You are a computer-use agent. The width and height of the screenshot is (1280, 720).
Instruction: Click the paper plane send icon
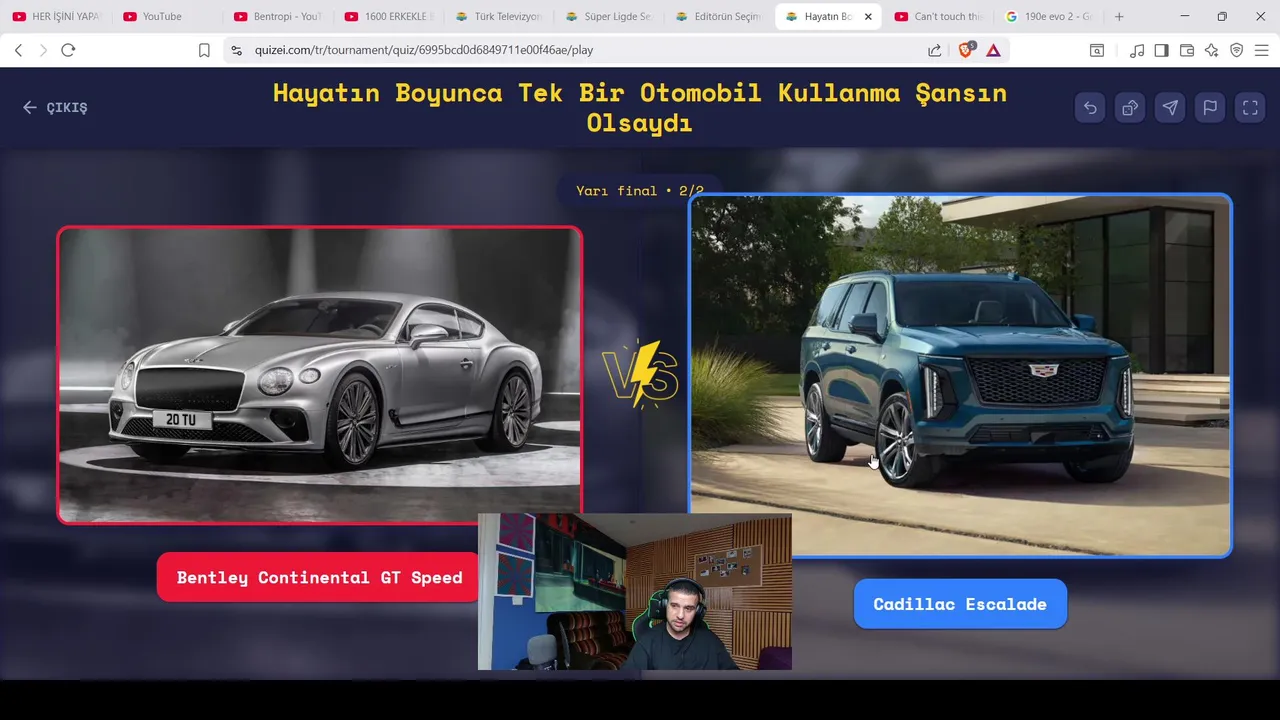1170,108
